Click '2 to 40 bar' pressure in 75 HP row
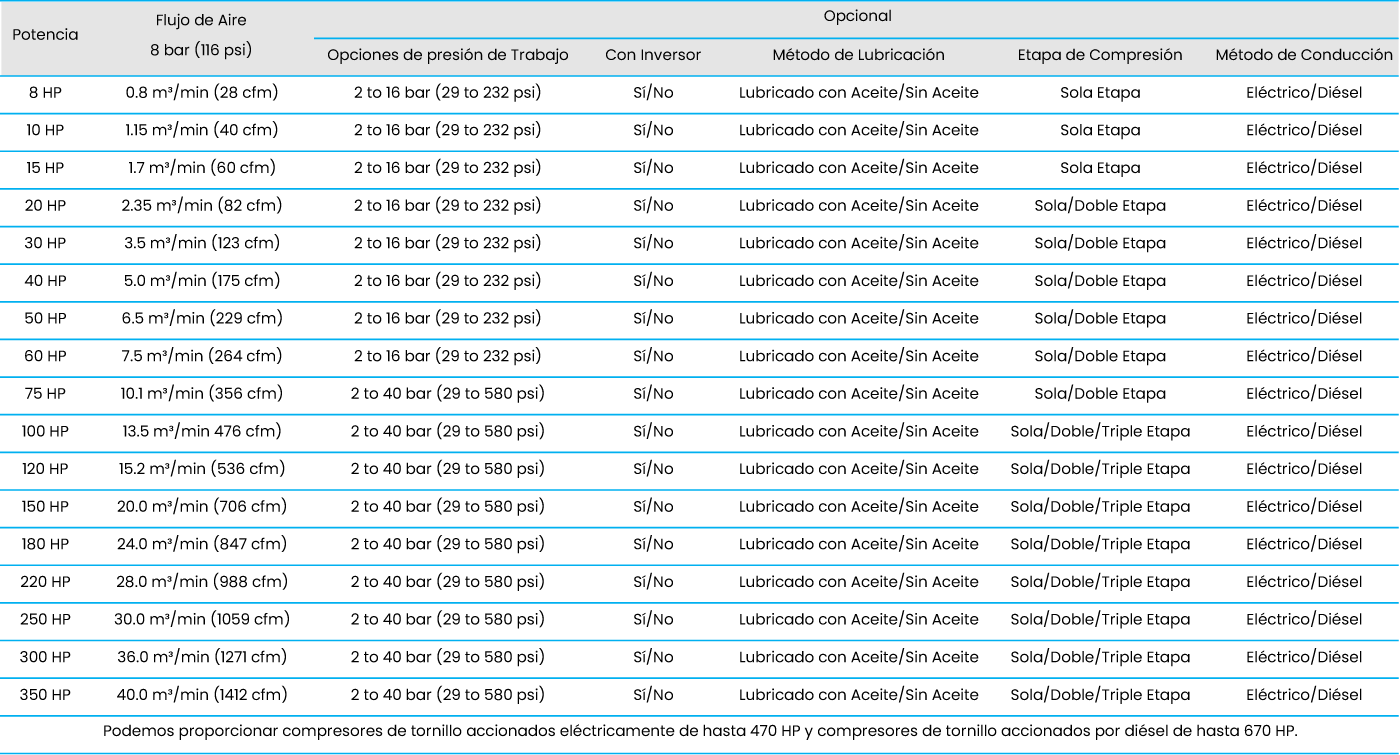Viewport: 1400px width, 755px height. point(448,394)
